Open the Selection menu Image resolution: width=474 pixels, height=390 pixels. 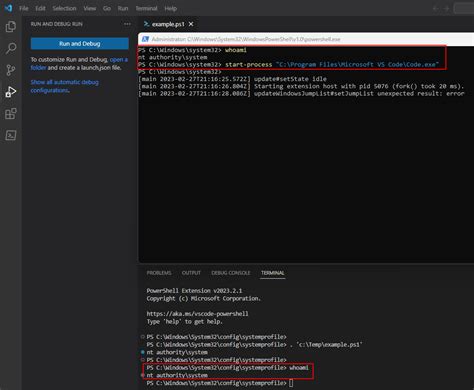[x=64, y=8]
